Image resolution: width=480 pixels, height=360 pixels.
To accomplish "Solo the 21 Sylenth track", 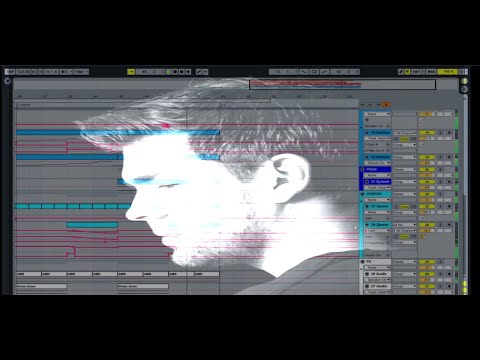I will point(440,182).
